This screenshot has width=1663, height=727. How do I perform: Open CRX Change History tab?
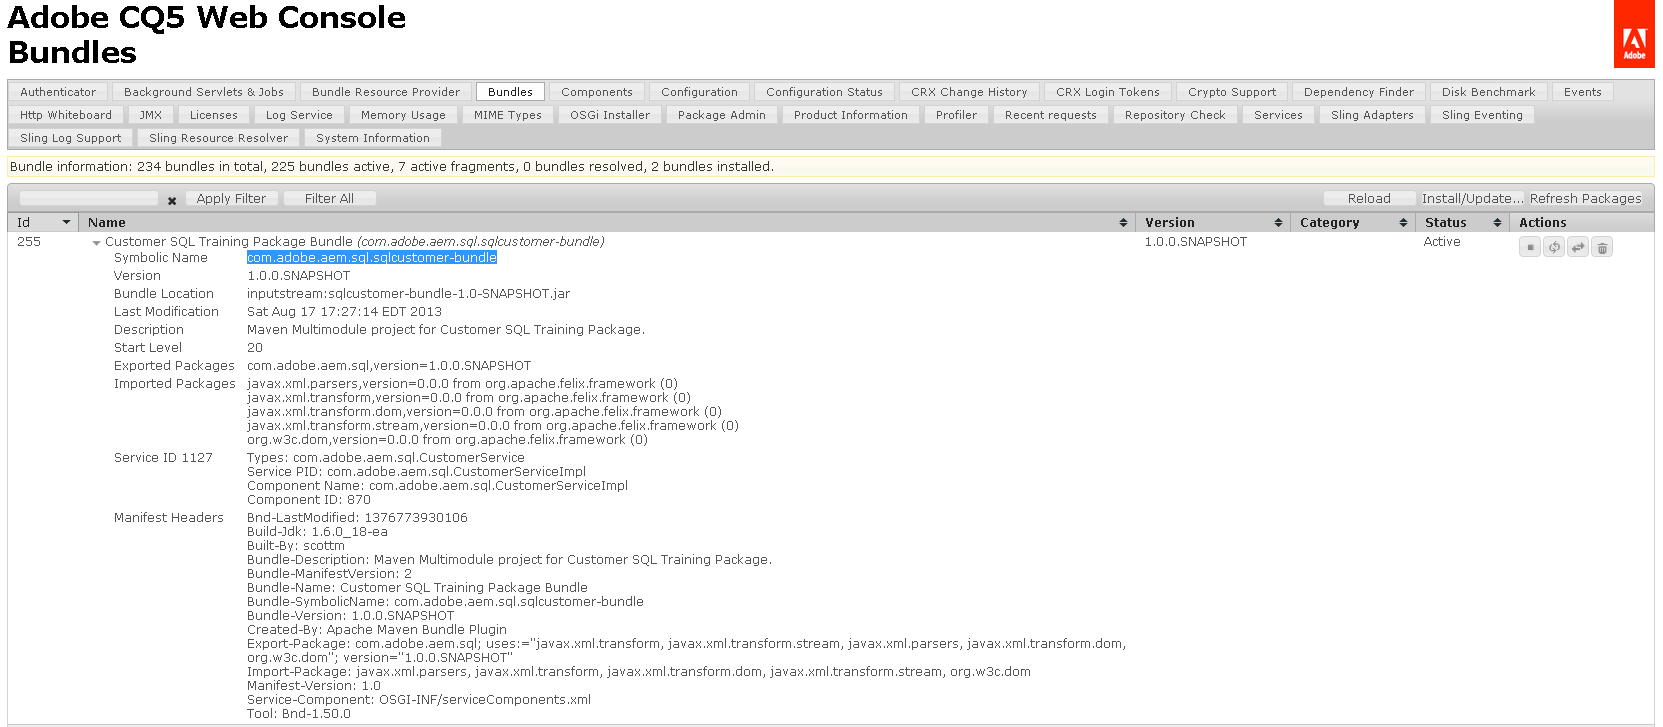(x=969, y=92)
